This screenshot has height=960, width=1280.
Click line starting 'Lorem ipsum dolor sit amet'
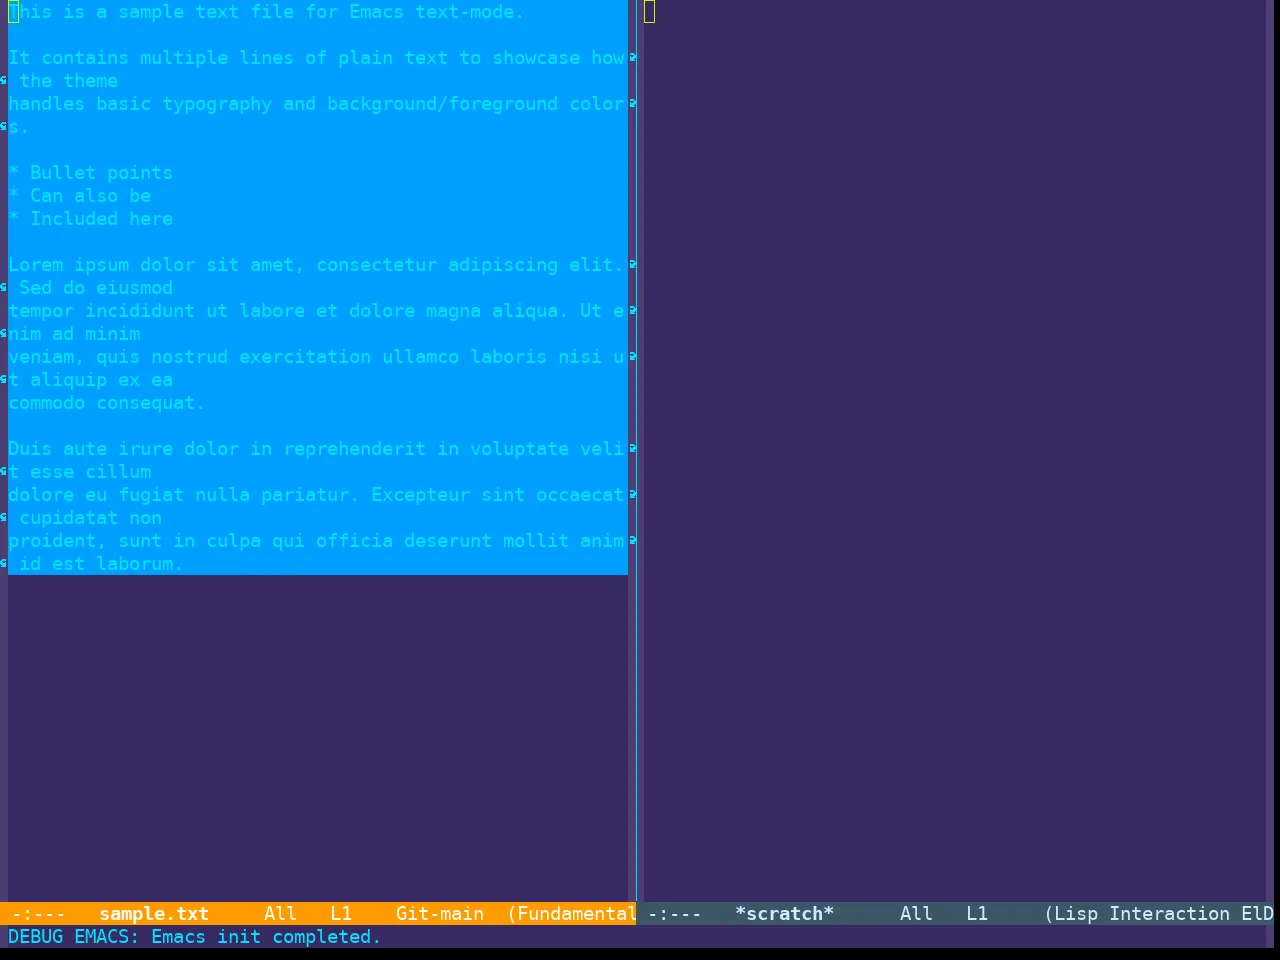317,265
